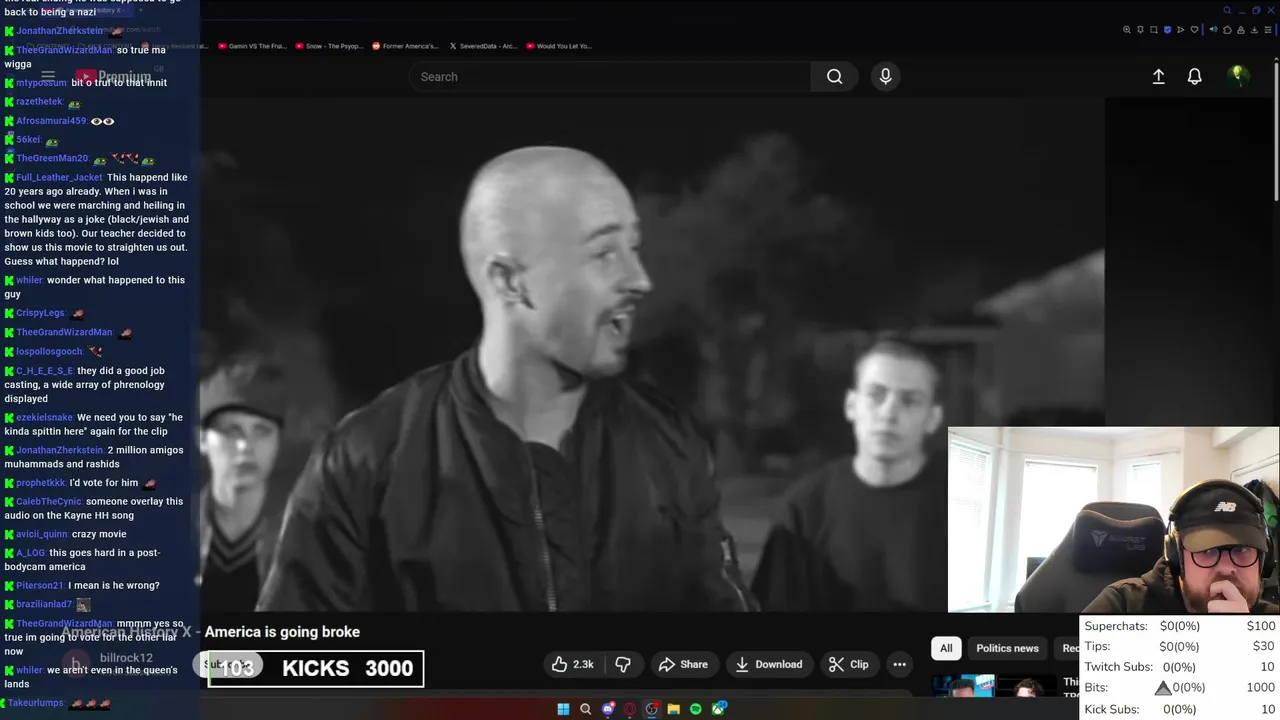Switch to 'SeveredData - Arc...' browser tab

[483, 46]
